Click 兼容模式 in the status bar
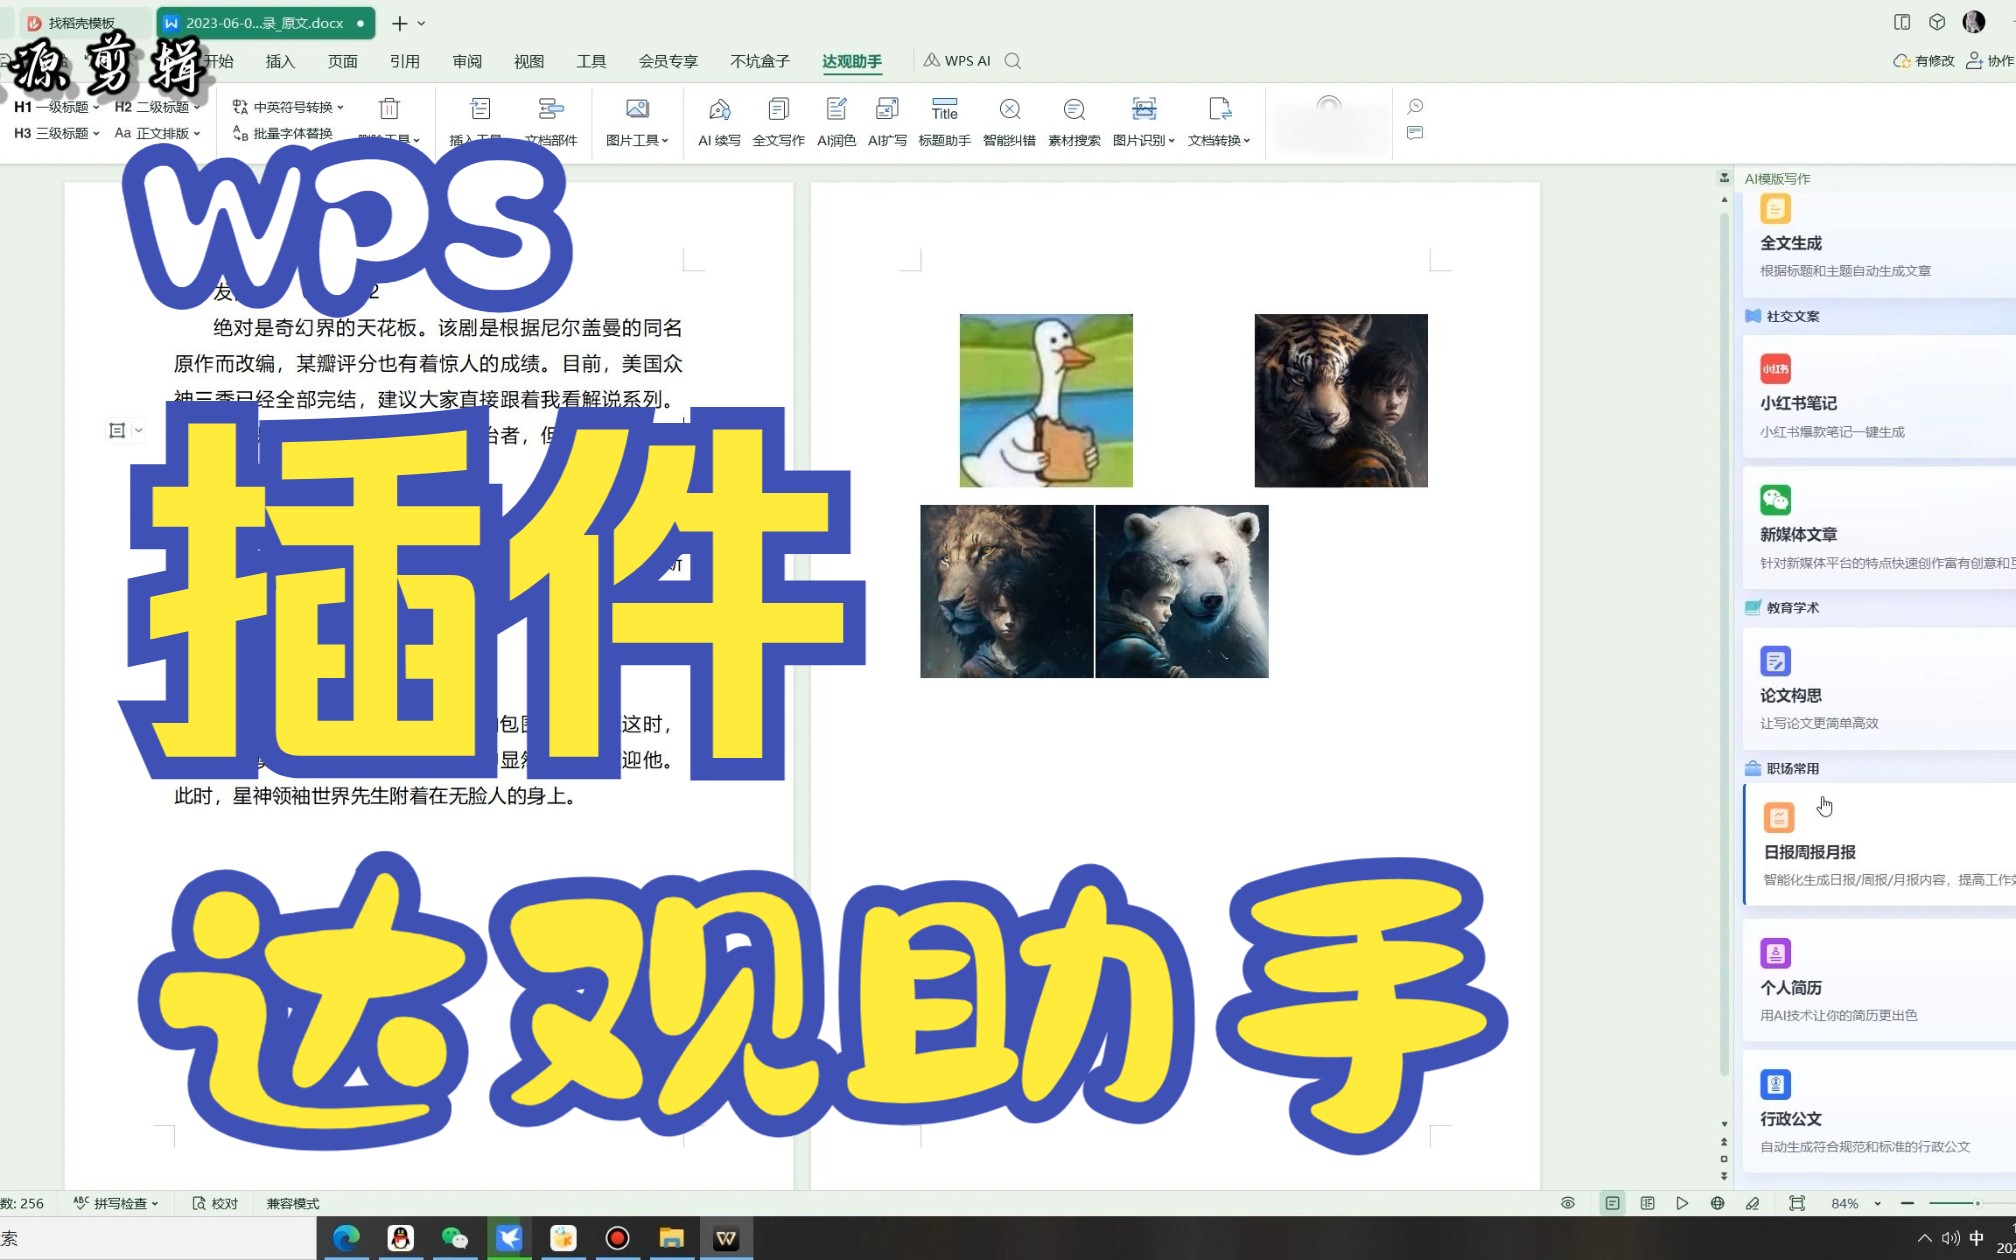The height and width of the screenshot is (1260, 2016). click(292, 1203)
